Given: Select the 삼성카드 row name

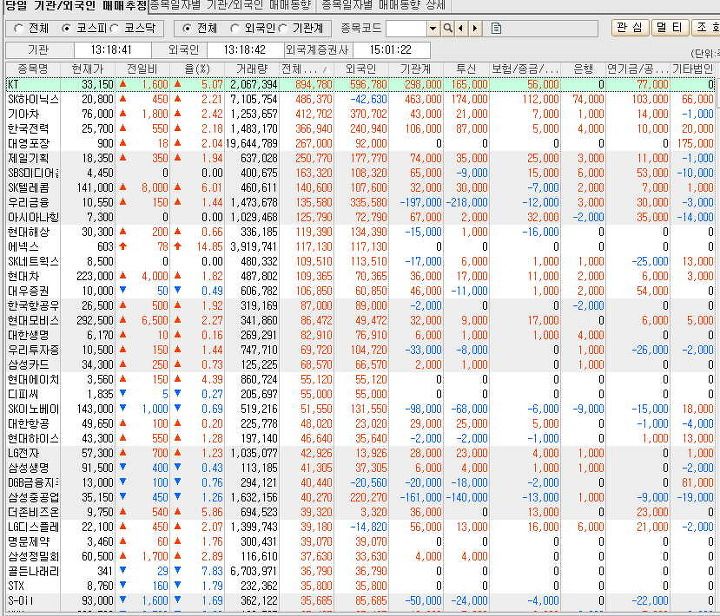Looking at the screenshot, I should tap(28, 364).
